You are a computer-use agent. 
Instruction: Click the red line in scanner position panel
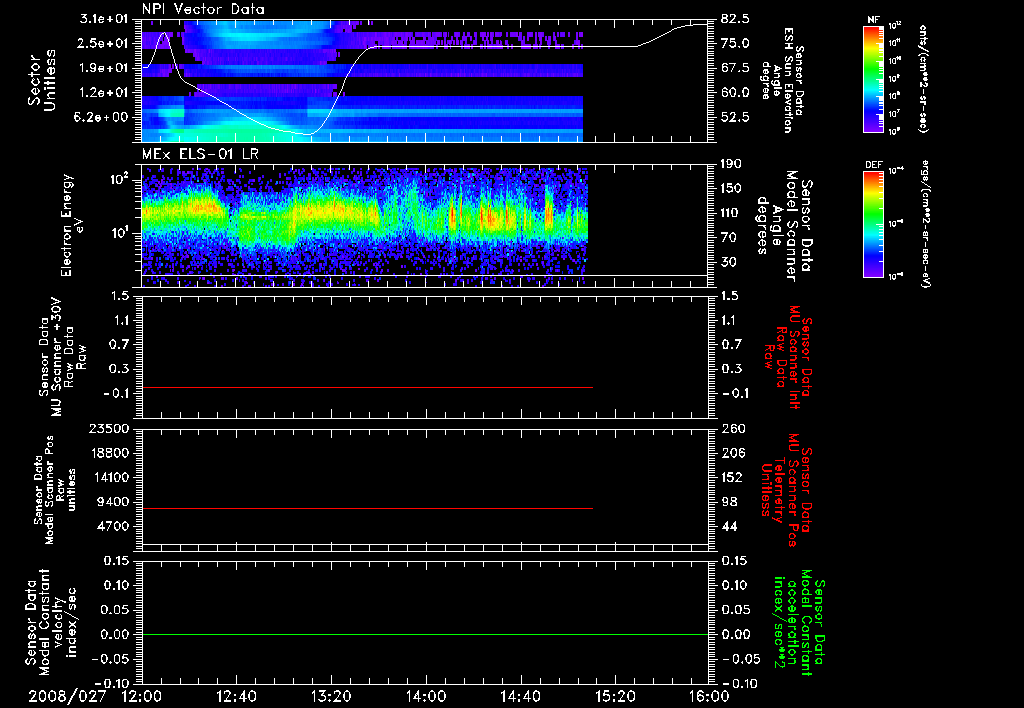coord(368,508)
